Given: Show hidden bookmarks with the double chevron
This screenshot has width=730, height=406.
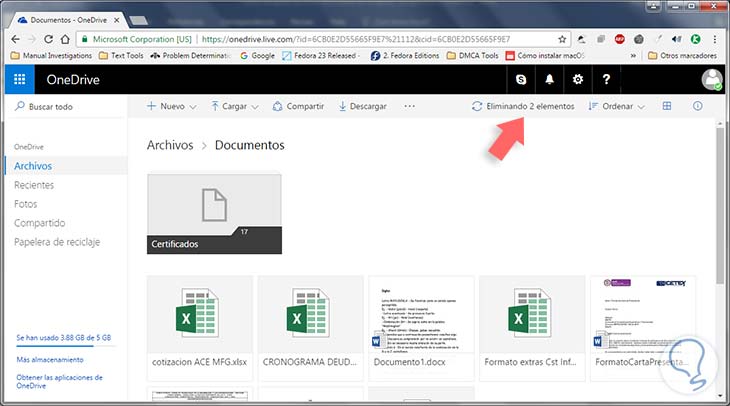Looking at the screenshot, I should coord(633,55).
